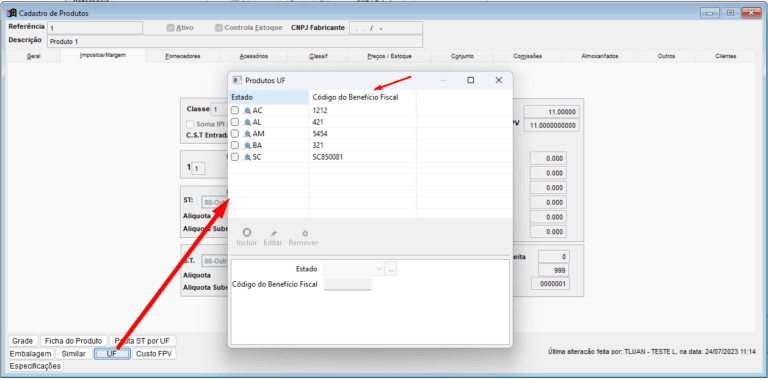This screenshot has width=768, height=379.
Task: Select the 5454 benefit code cell
Action: click(x=362, y=134)
